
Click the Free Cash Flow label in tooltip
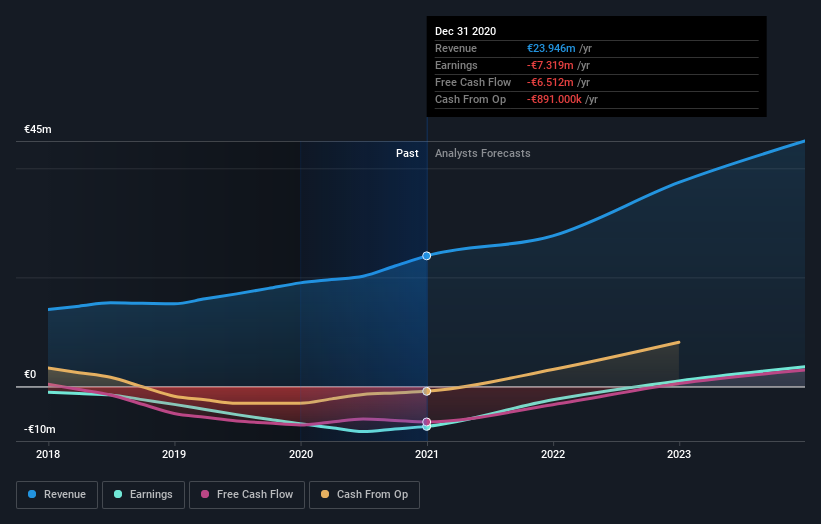click(473, 82)
